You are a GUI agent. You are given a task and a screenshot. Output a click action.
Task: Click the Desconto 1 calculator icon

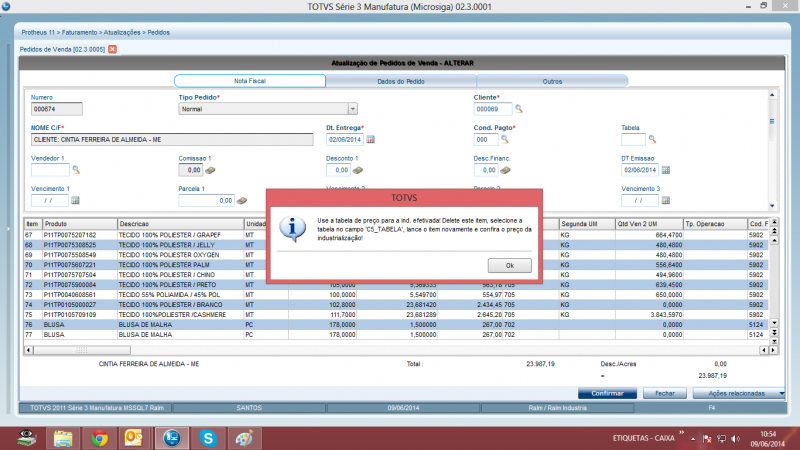pyautogui.click(x=358, y=170)
